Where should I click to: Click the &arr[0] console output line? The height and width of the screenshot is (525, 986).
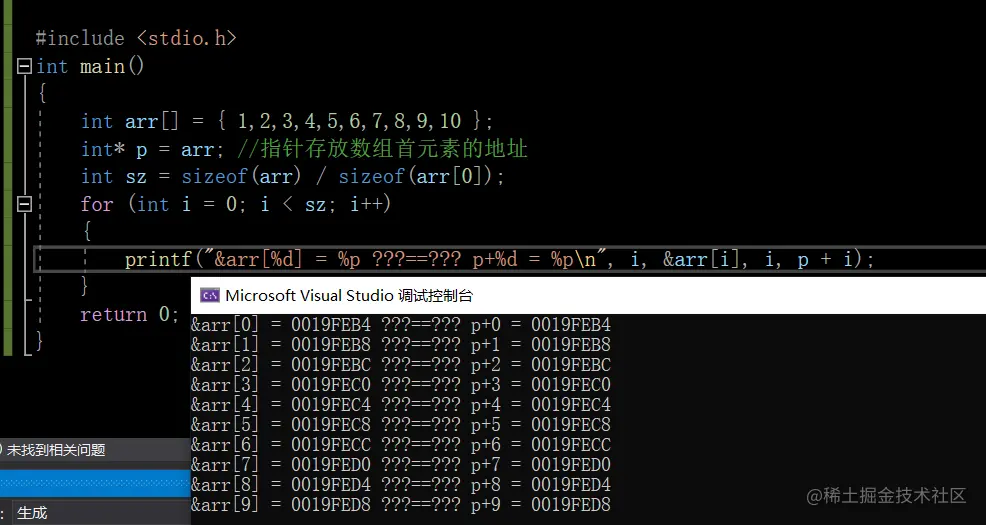pyautogui.click(x=401, y=324)
